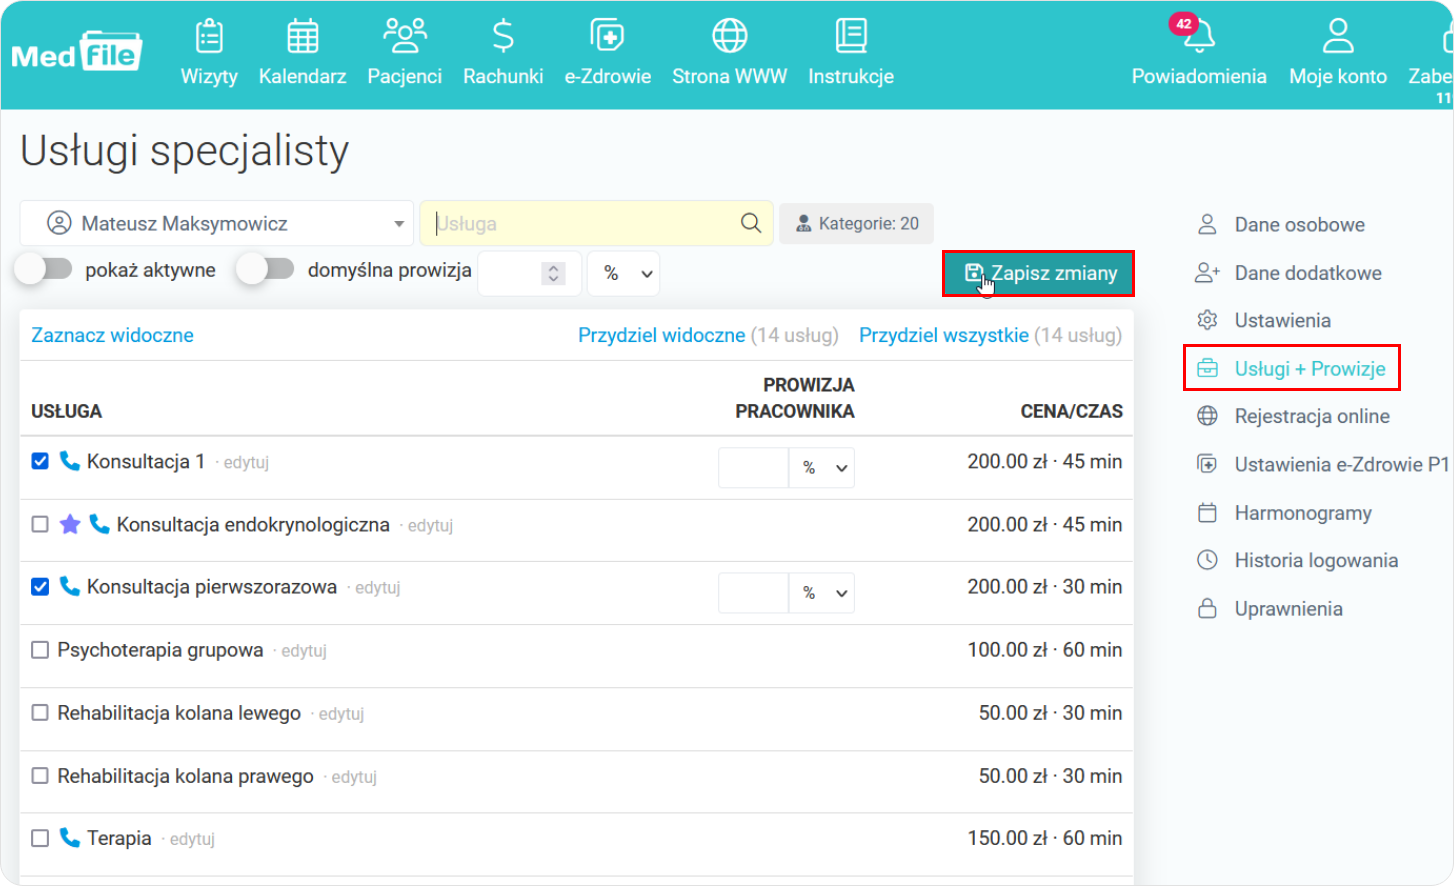This screenshot has width=1454, height=886.
Task: Click the phone icon next to Terapia
Action: click(x=69, y=837)
